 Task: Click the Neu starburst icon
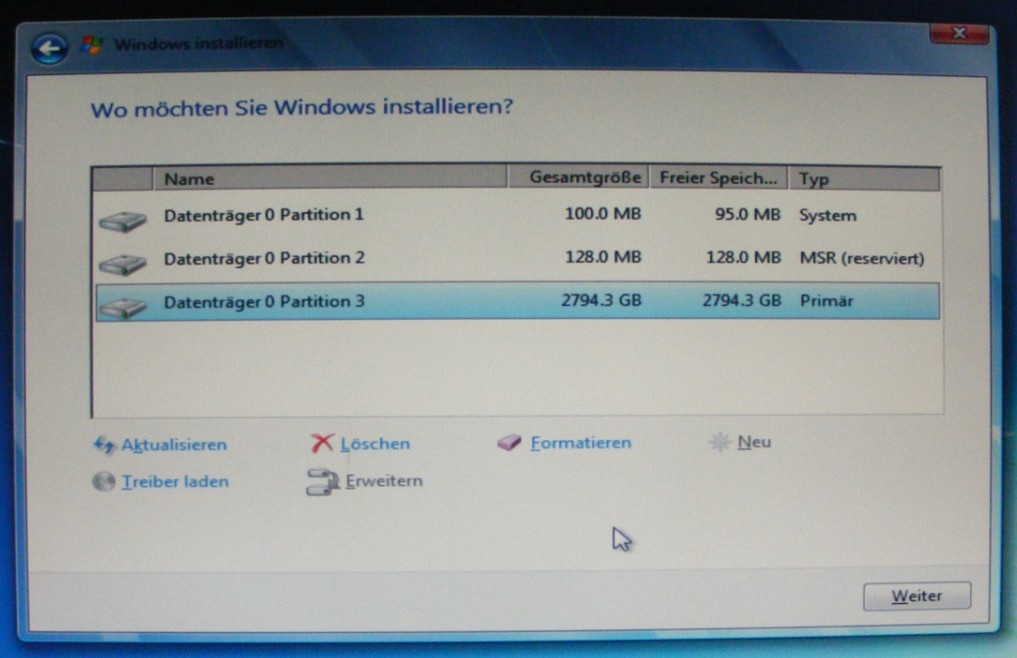click(719, 442)
